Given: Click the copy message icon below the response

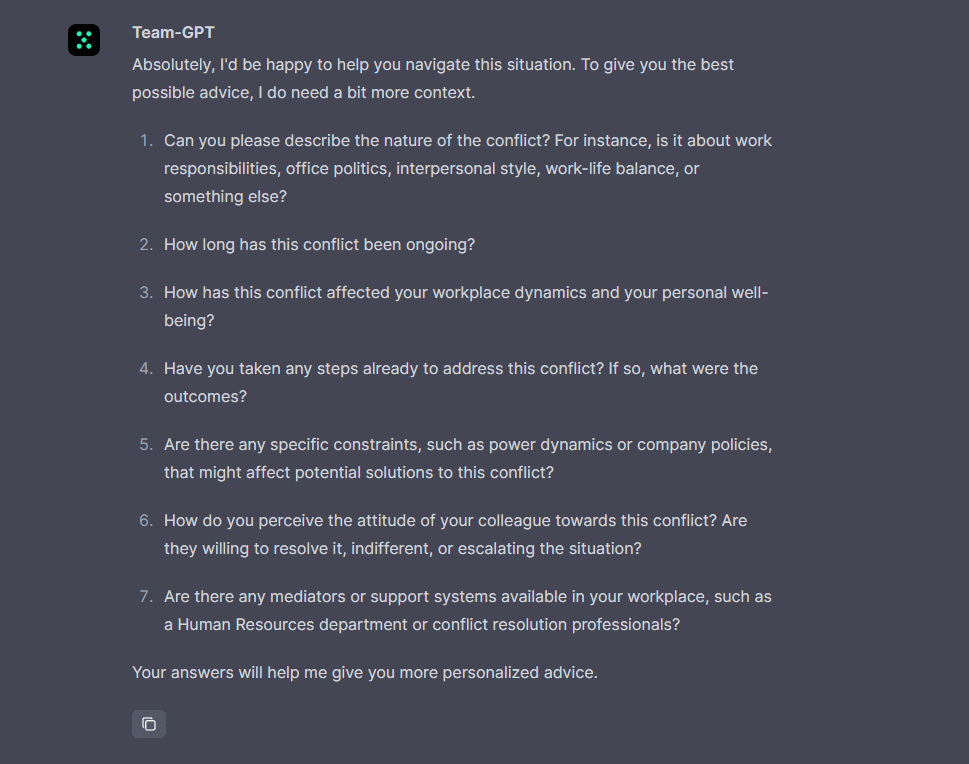Looking at the screenshot, I should point(148,723).
